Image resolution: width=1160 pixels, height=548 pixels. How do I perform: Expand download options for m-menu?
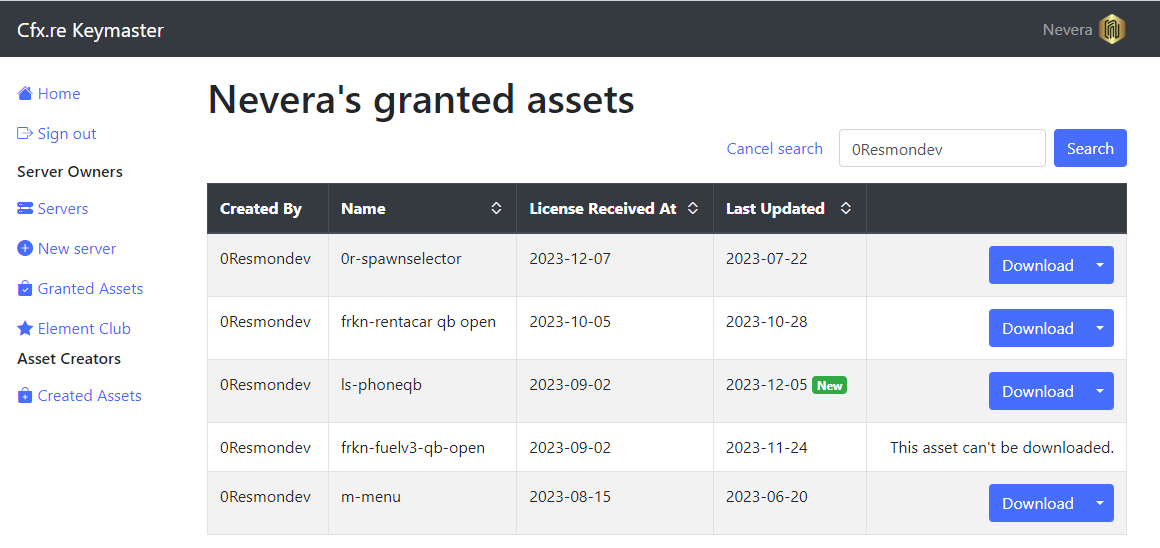(1100, 504)
